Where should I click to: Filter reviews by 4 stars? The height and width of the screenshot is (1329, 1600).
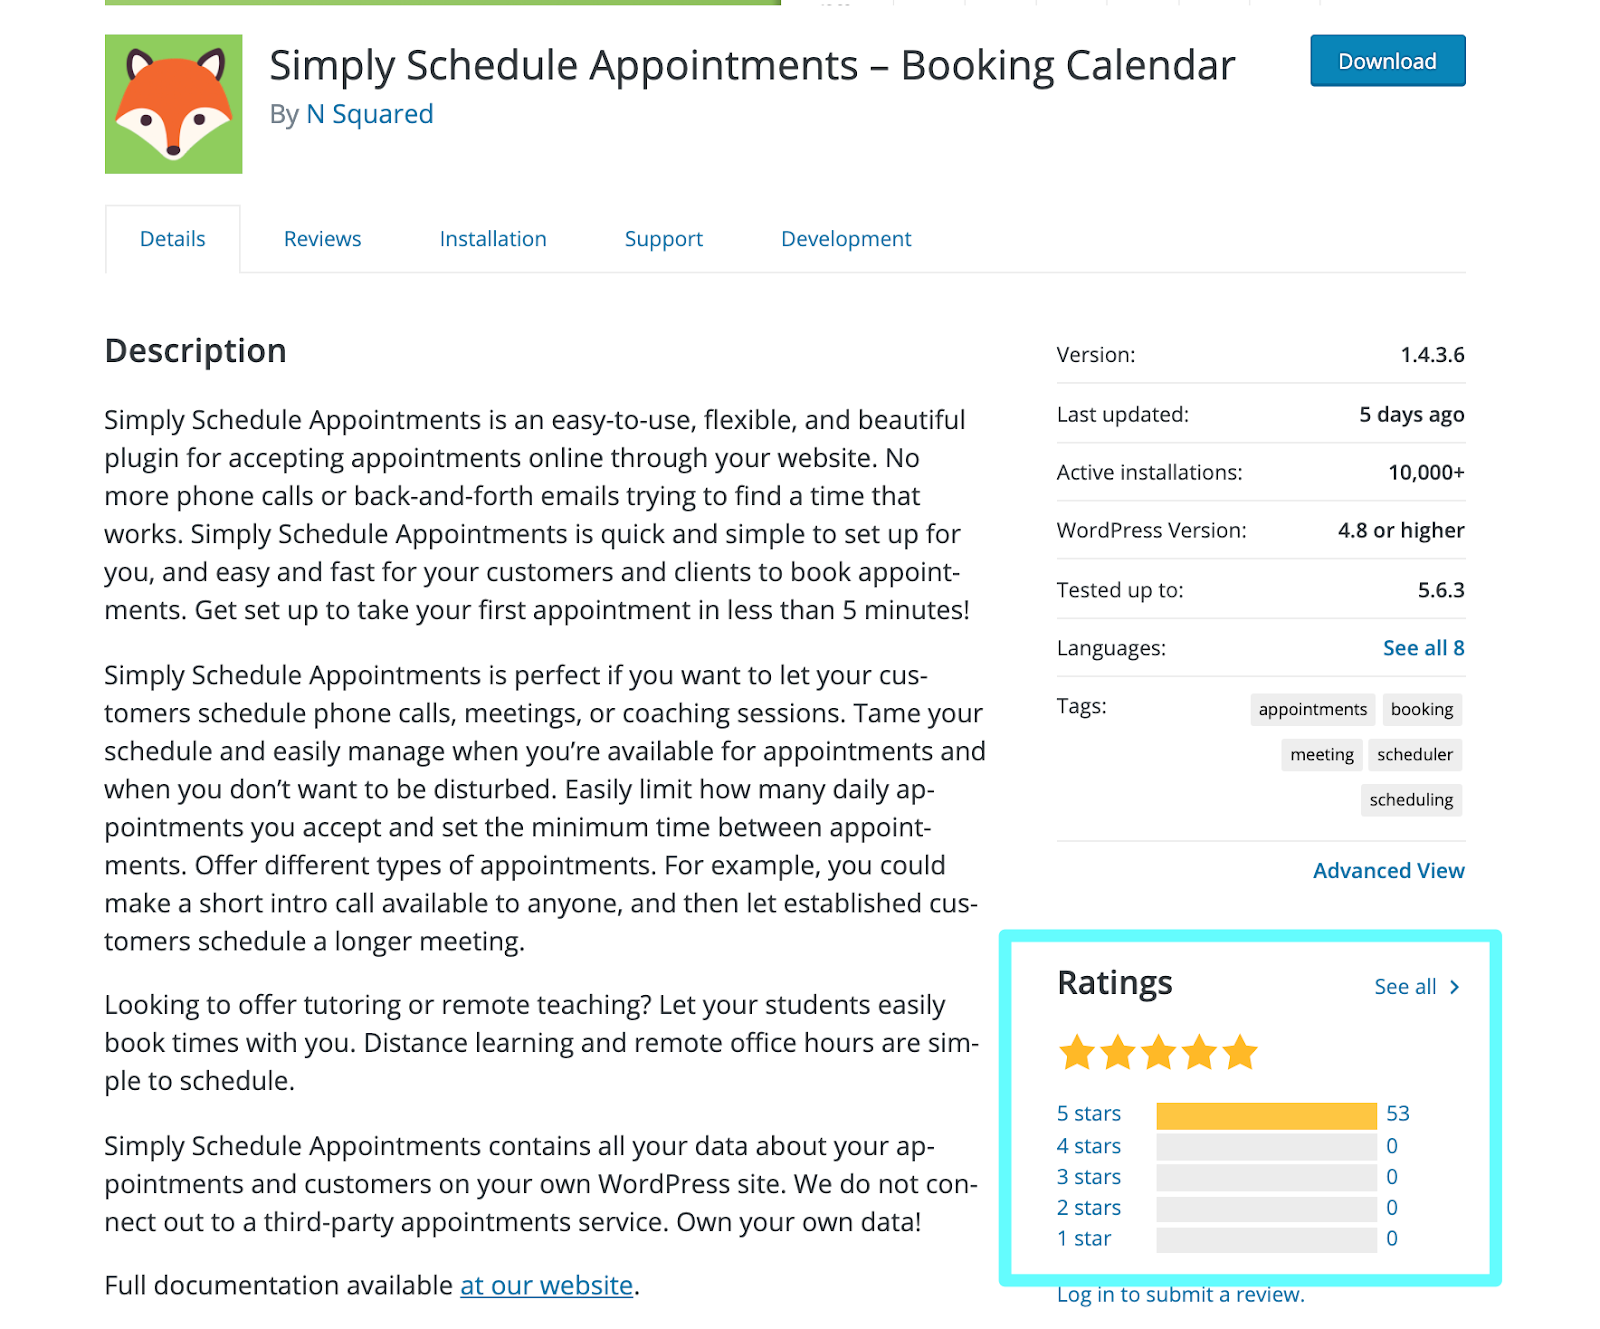pos(1088,1146)
